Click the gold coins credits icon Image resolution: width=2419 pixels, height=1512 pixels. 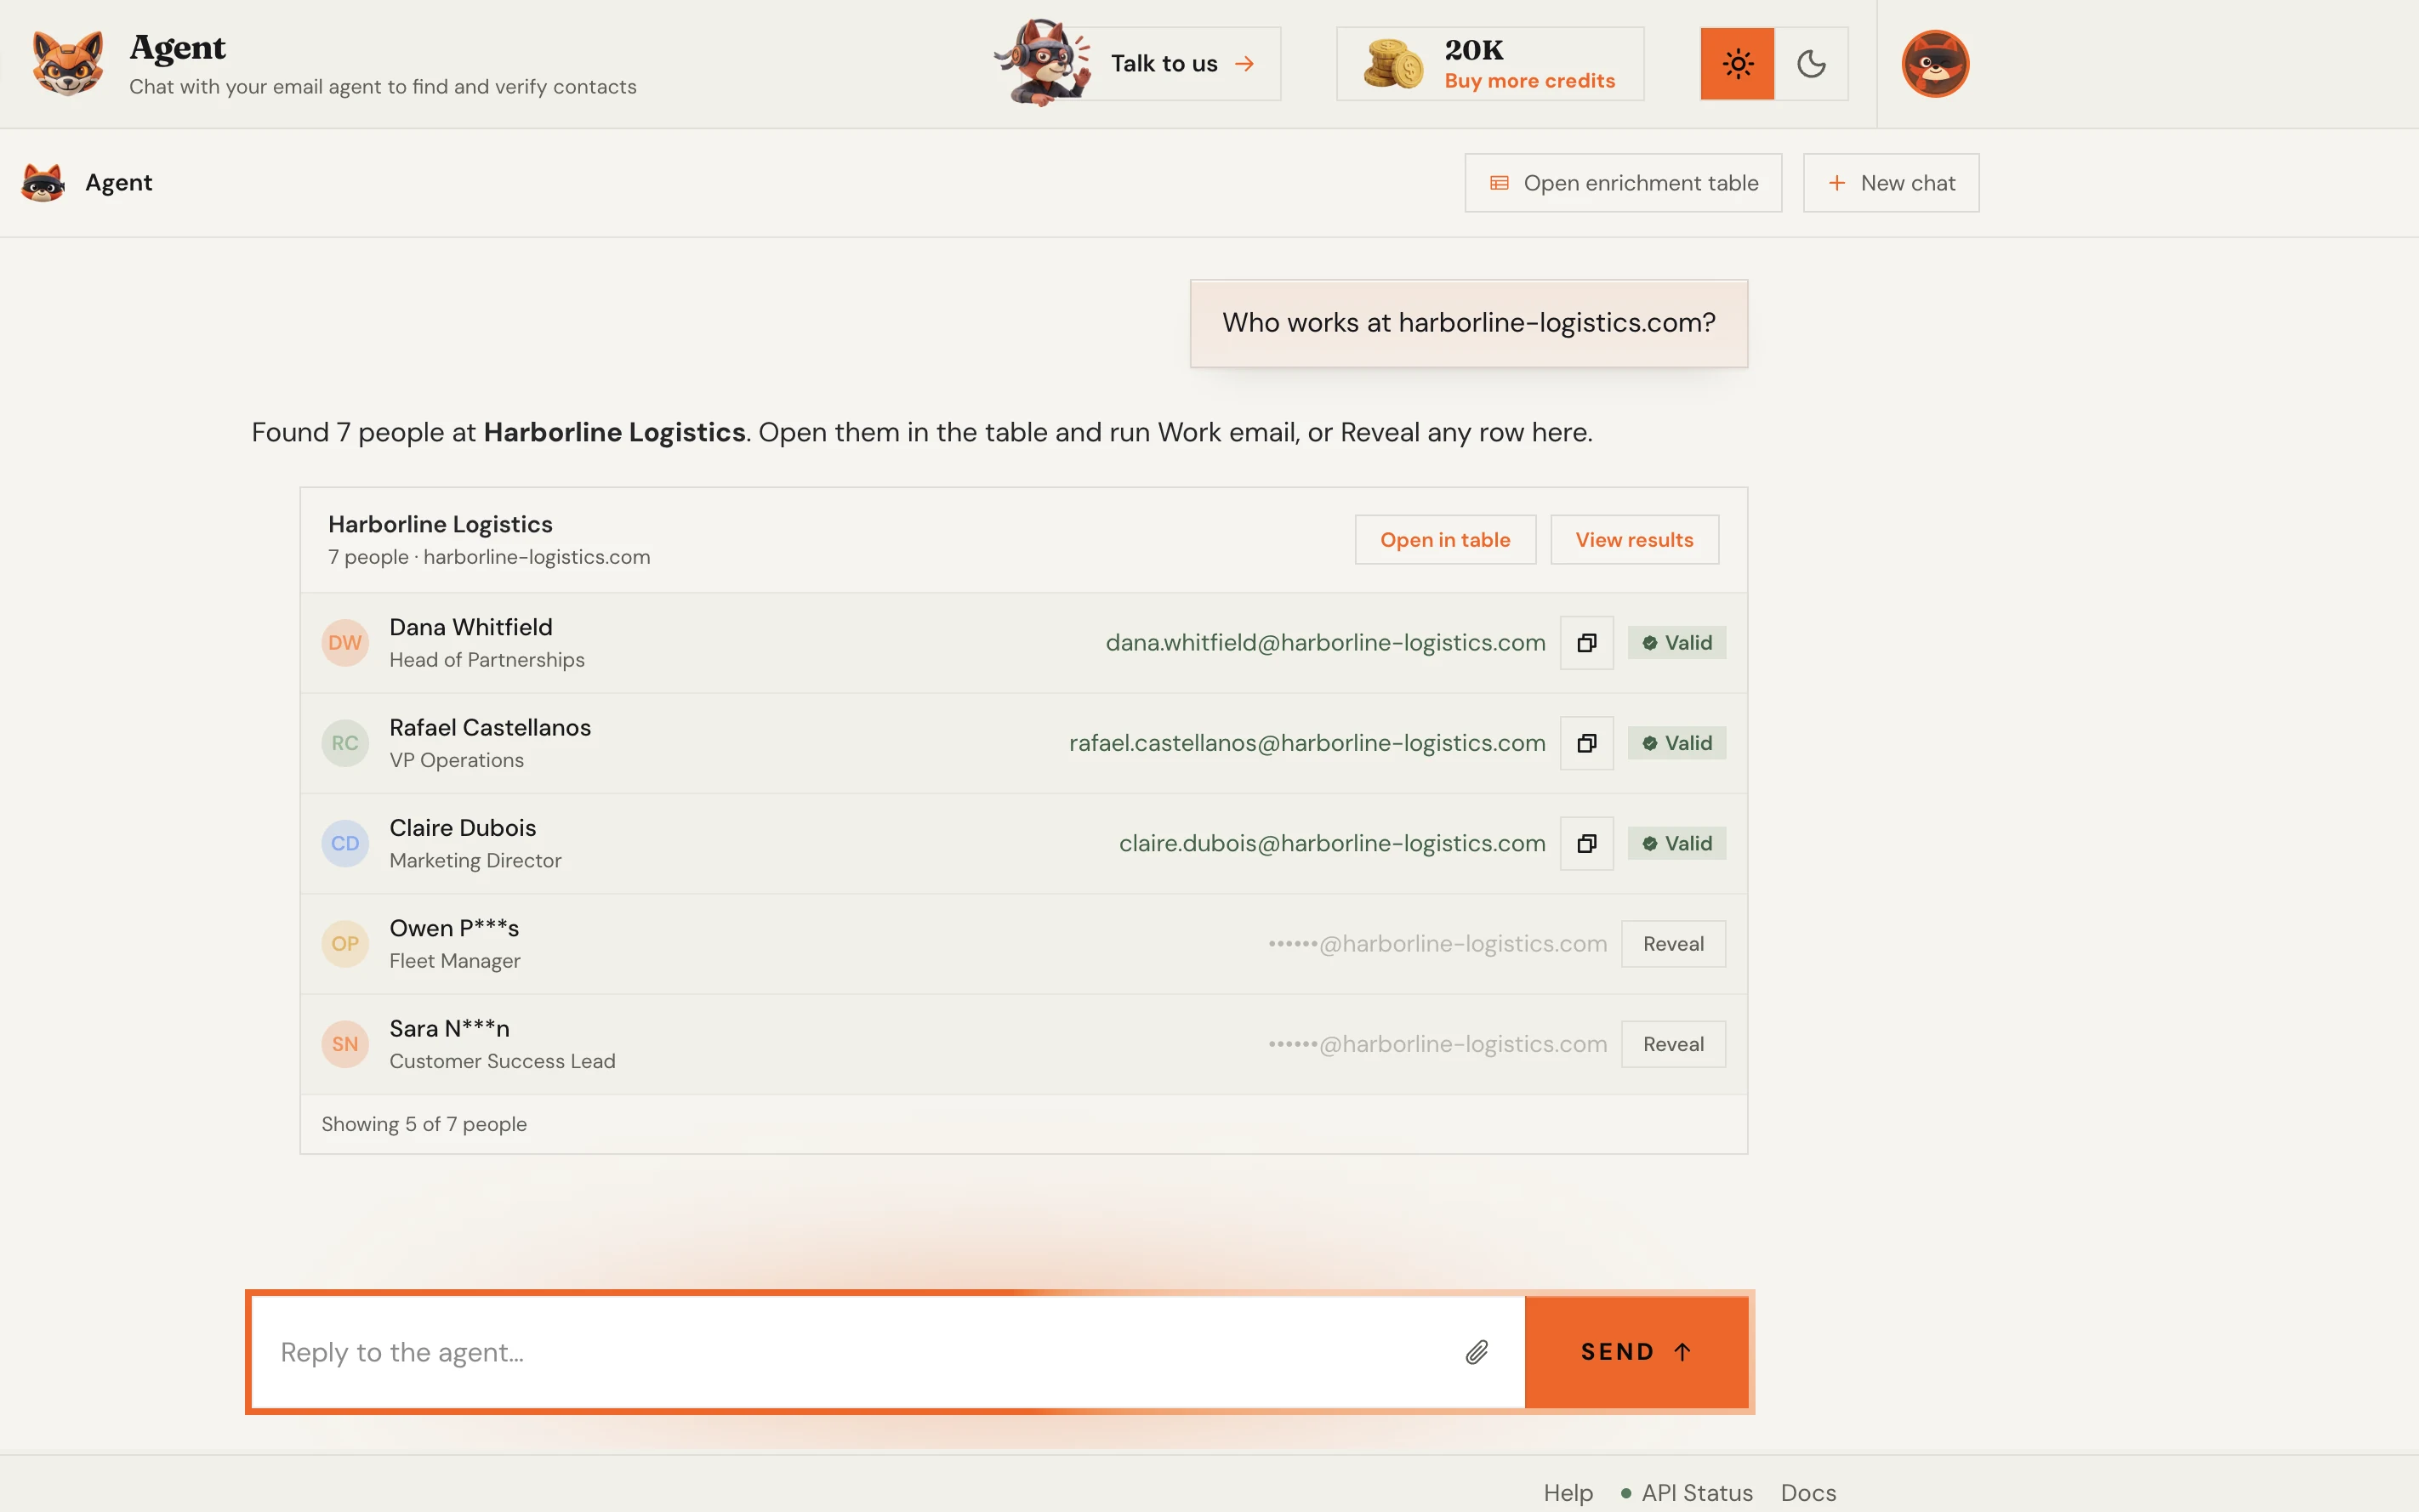1394,64
